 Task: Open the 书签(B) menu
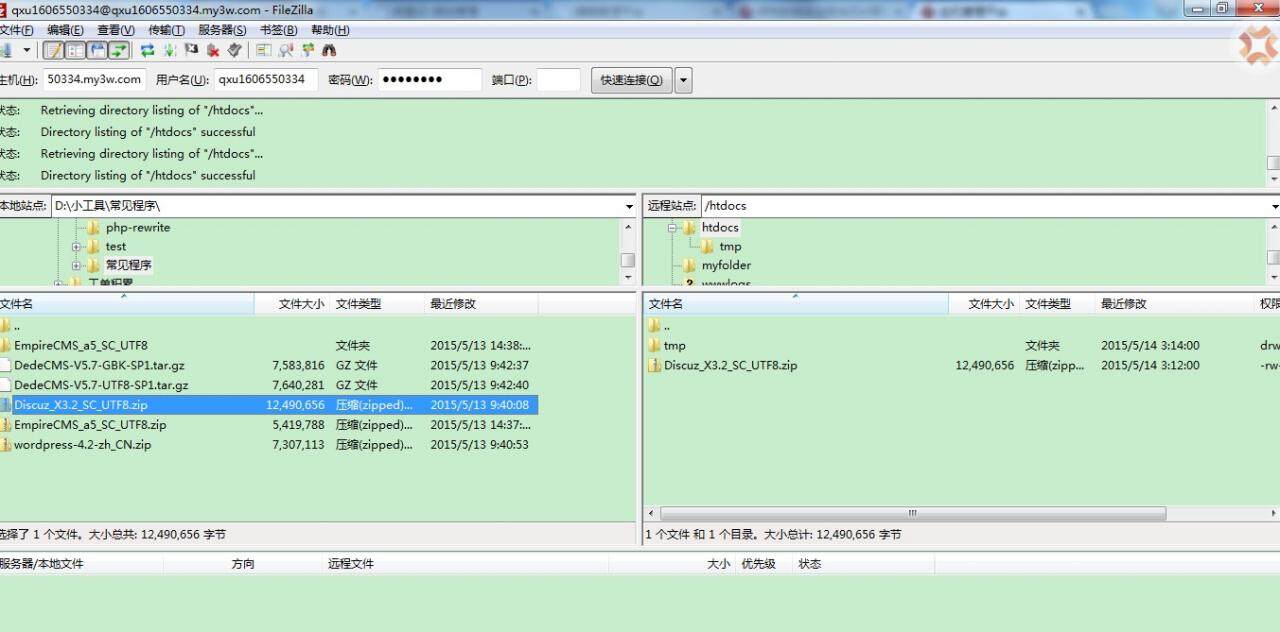(x=278, y=30)
